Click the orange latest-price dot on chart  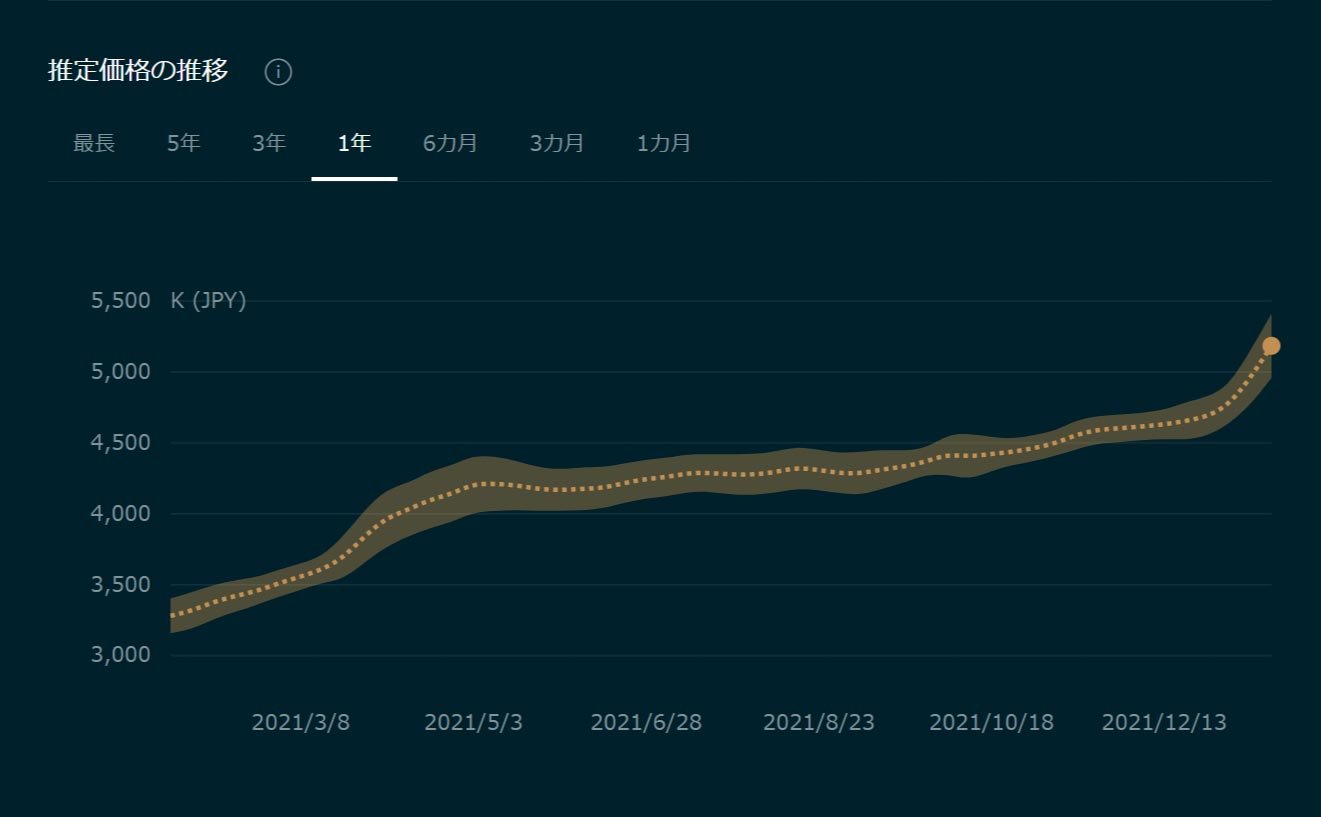pyautogui.click(x=1271, y=346)
